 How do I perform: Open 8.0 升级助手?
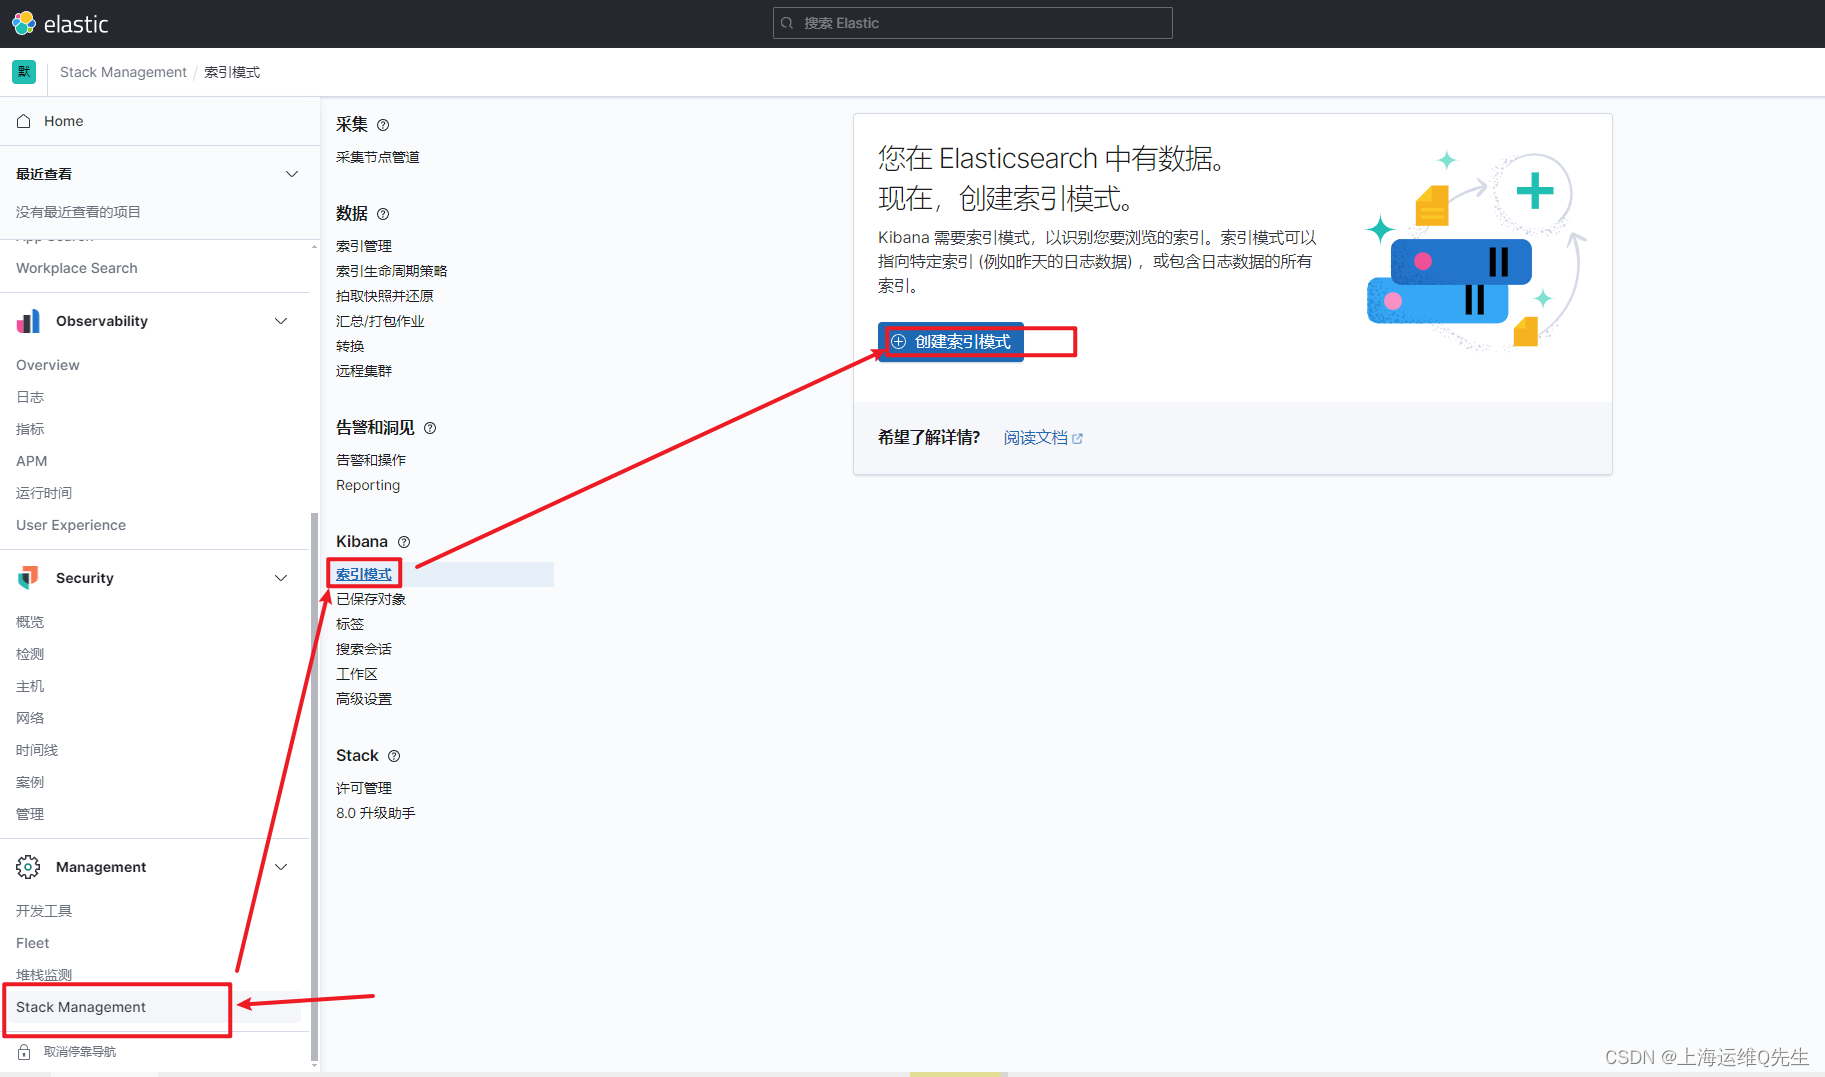point(376,813)
